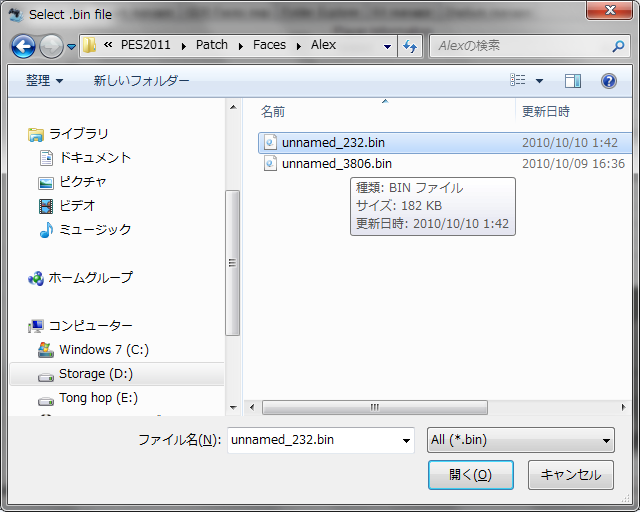Click the unnamed_232.bin file icon
The width and height of the screenshot is (640, 512).
coord(270,142)
